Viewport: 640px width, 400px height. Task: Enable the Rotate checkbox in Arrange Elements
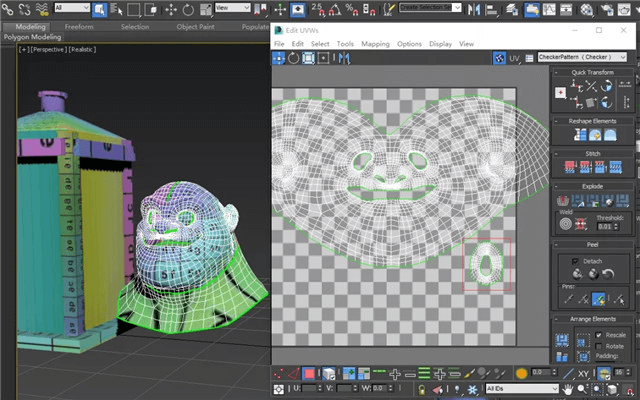599,345
